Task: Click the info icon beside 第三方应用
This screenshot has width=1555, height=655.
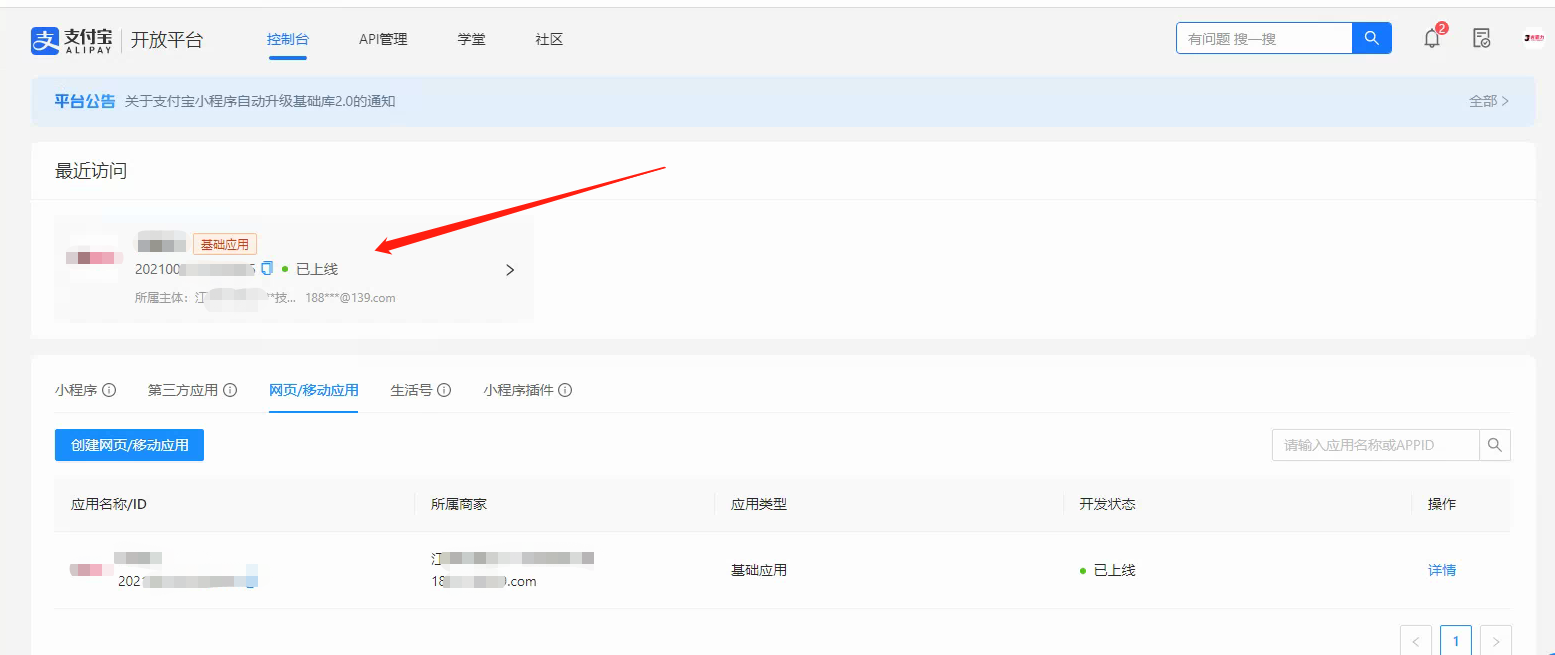Action: 230,390
